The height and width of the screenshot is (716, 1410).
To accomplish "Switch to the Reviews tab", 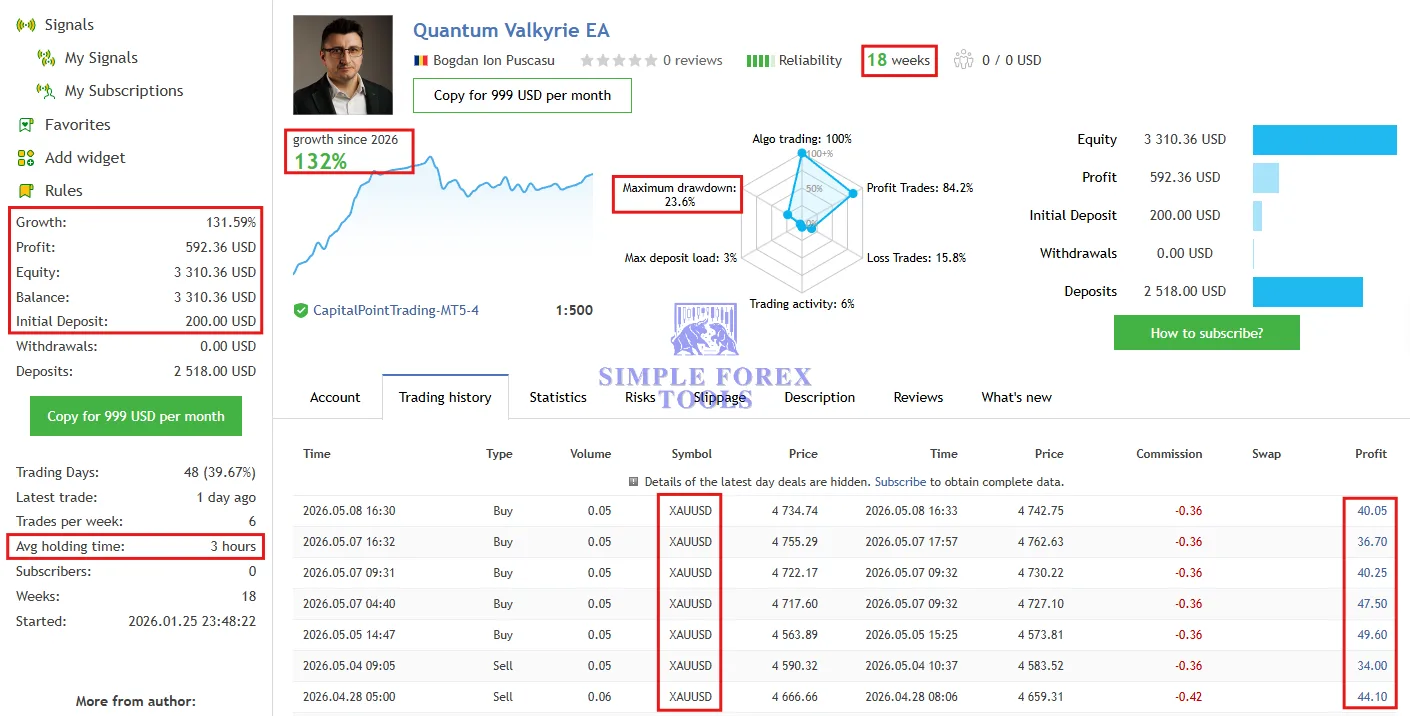I will (918, 397).
